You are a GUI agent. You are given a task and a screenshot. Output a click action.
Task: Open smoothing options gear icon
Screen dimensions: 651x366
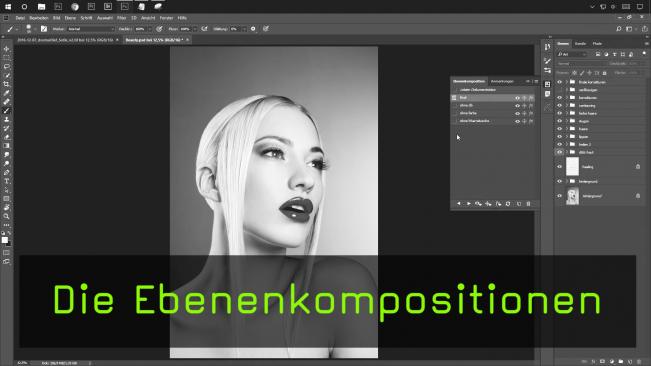[253, 29]
